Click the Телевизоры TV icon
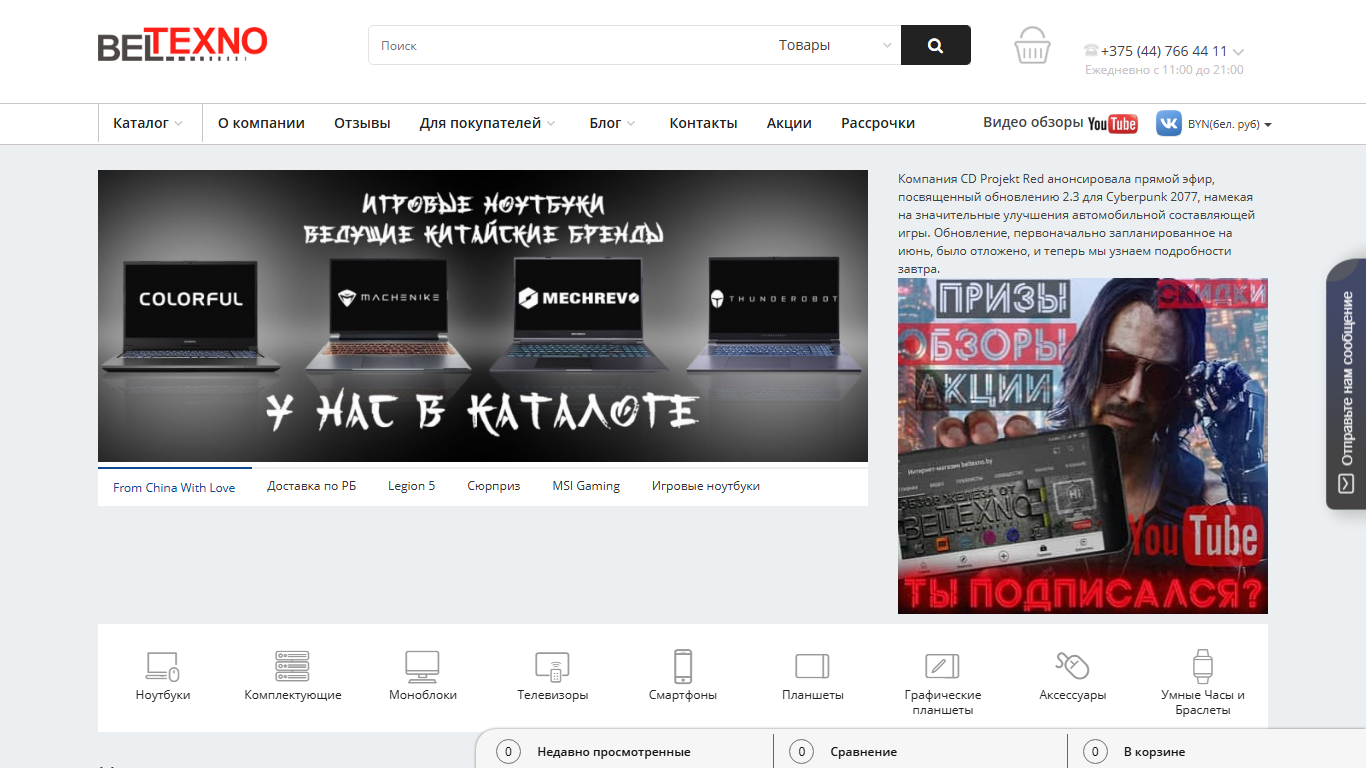This screenshot has height=768, width=1366. click(x=553, y=666)
